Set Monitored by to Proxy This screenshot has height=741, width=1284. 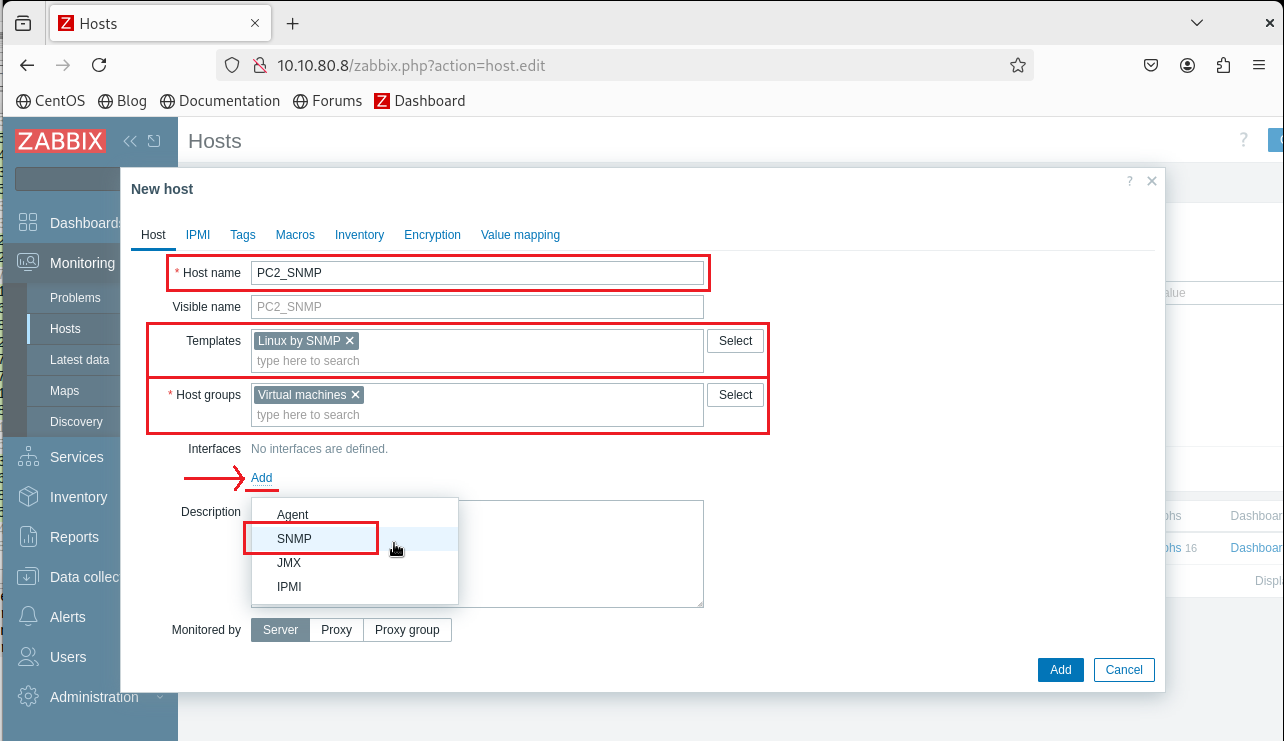point(336,630)
